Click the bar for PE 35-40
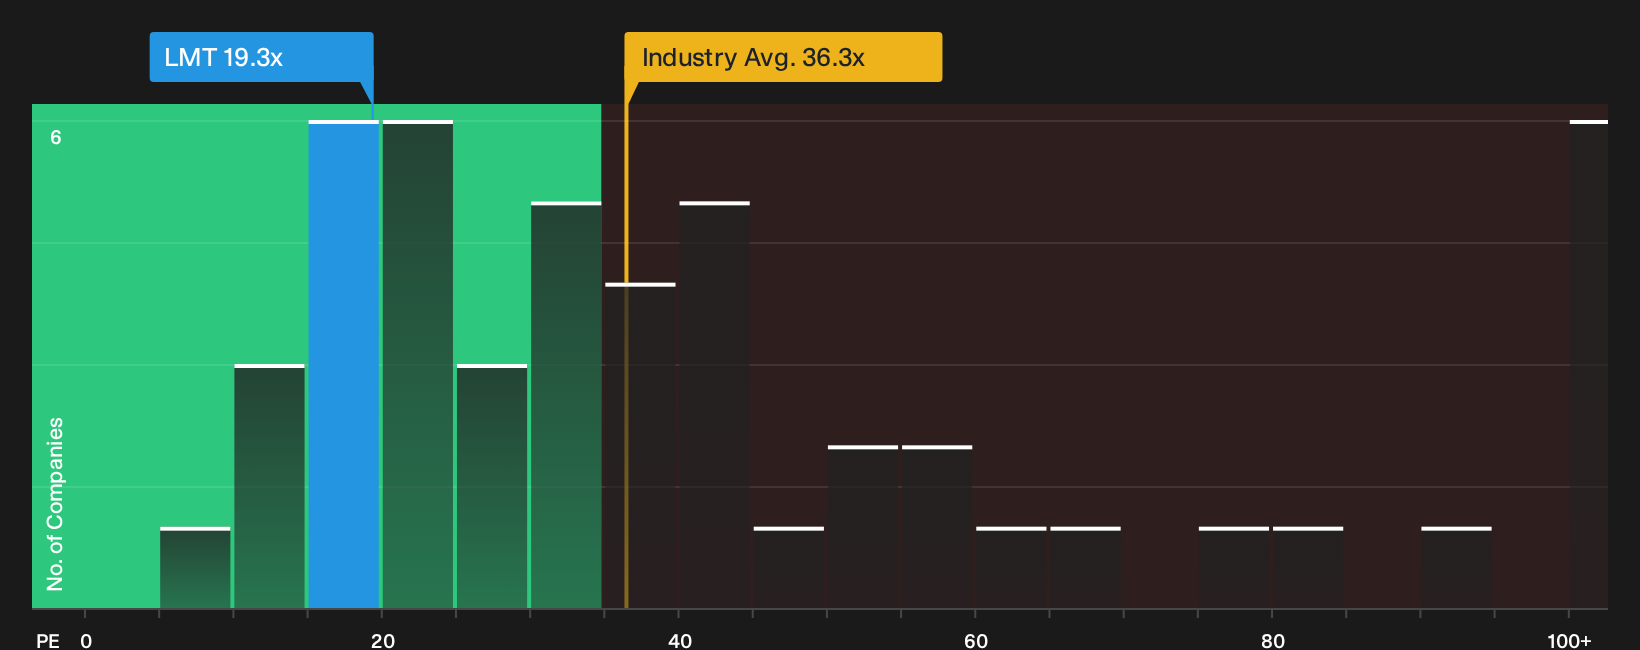Screen dimensions: 1640x650 (x=640, y=445)
